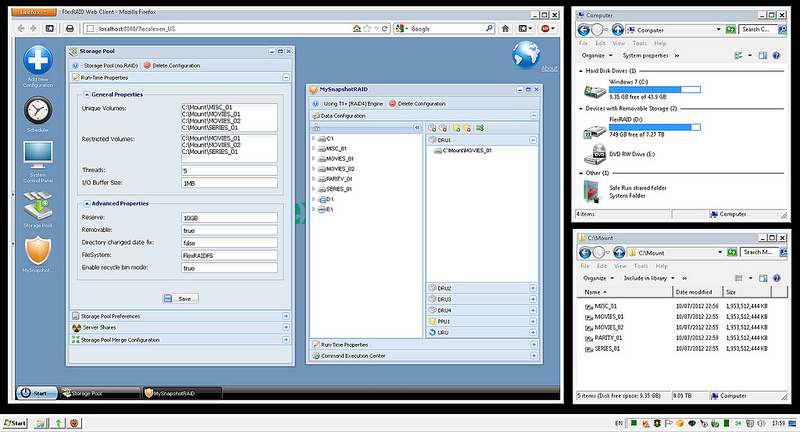Expand the PPU1 panel
800x432 pixels.
click(x=533, y=321)
